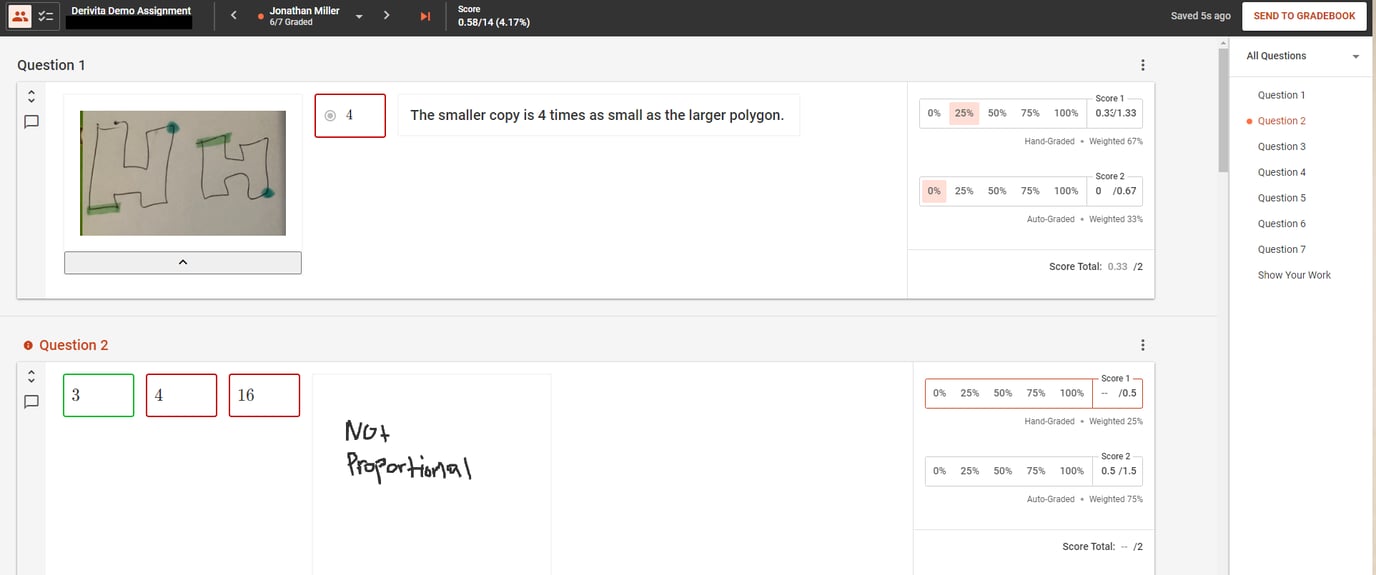Image resolution: width=1376 pixels, height=575 pixels.
Task: Set Question 2 Score 2 to 75%
Action: (1036, 471)
